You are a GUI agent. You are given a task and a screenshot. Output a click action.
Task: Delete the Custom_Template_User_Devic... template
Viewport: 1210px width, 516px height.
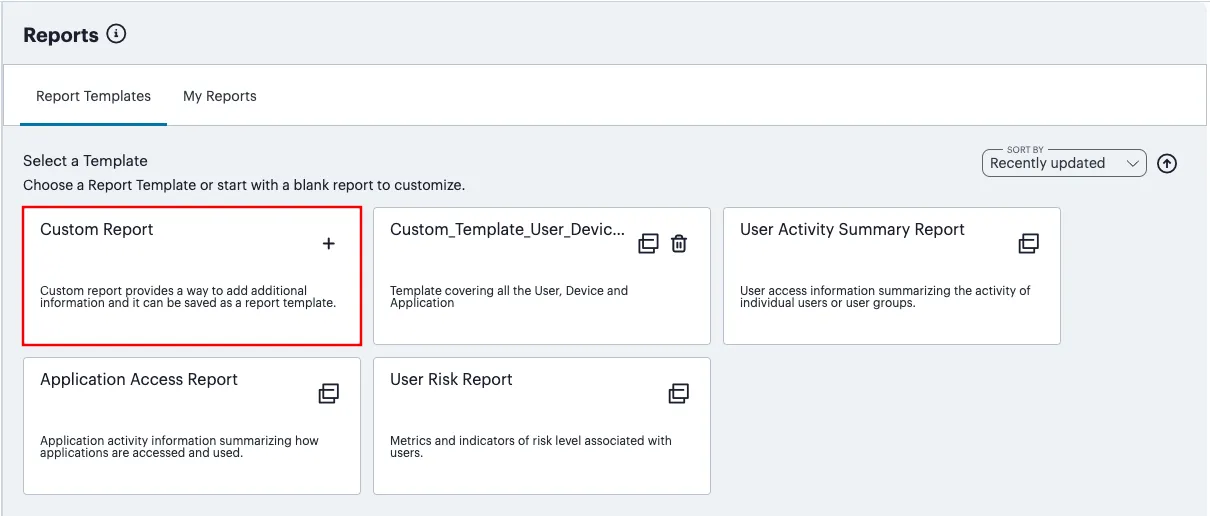[679, 243]
